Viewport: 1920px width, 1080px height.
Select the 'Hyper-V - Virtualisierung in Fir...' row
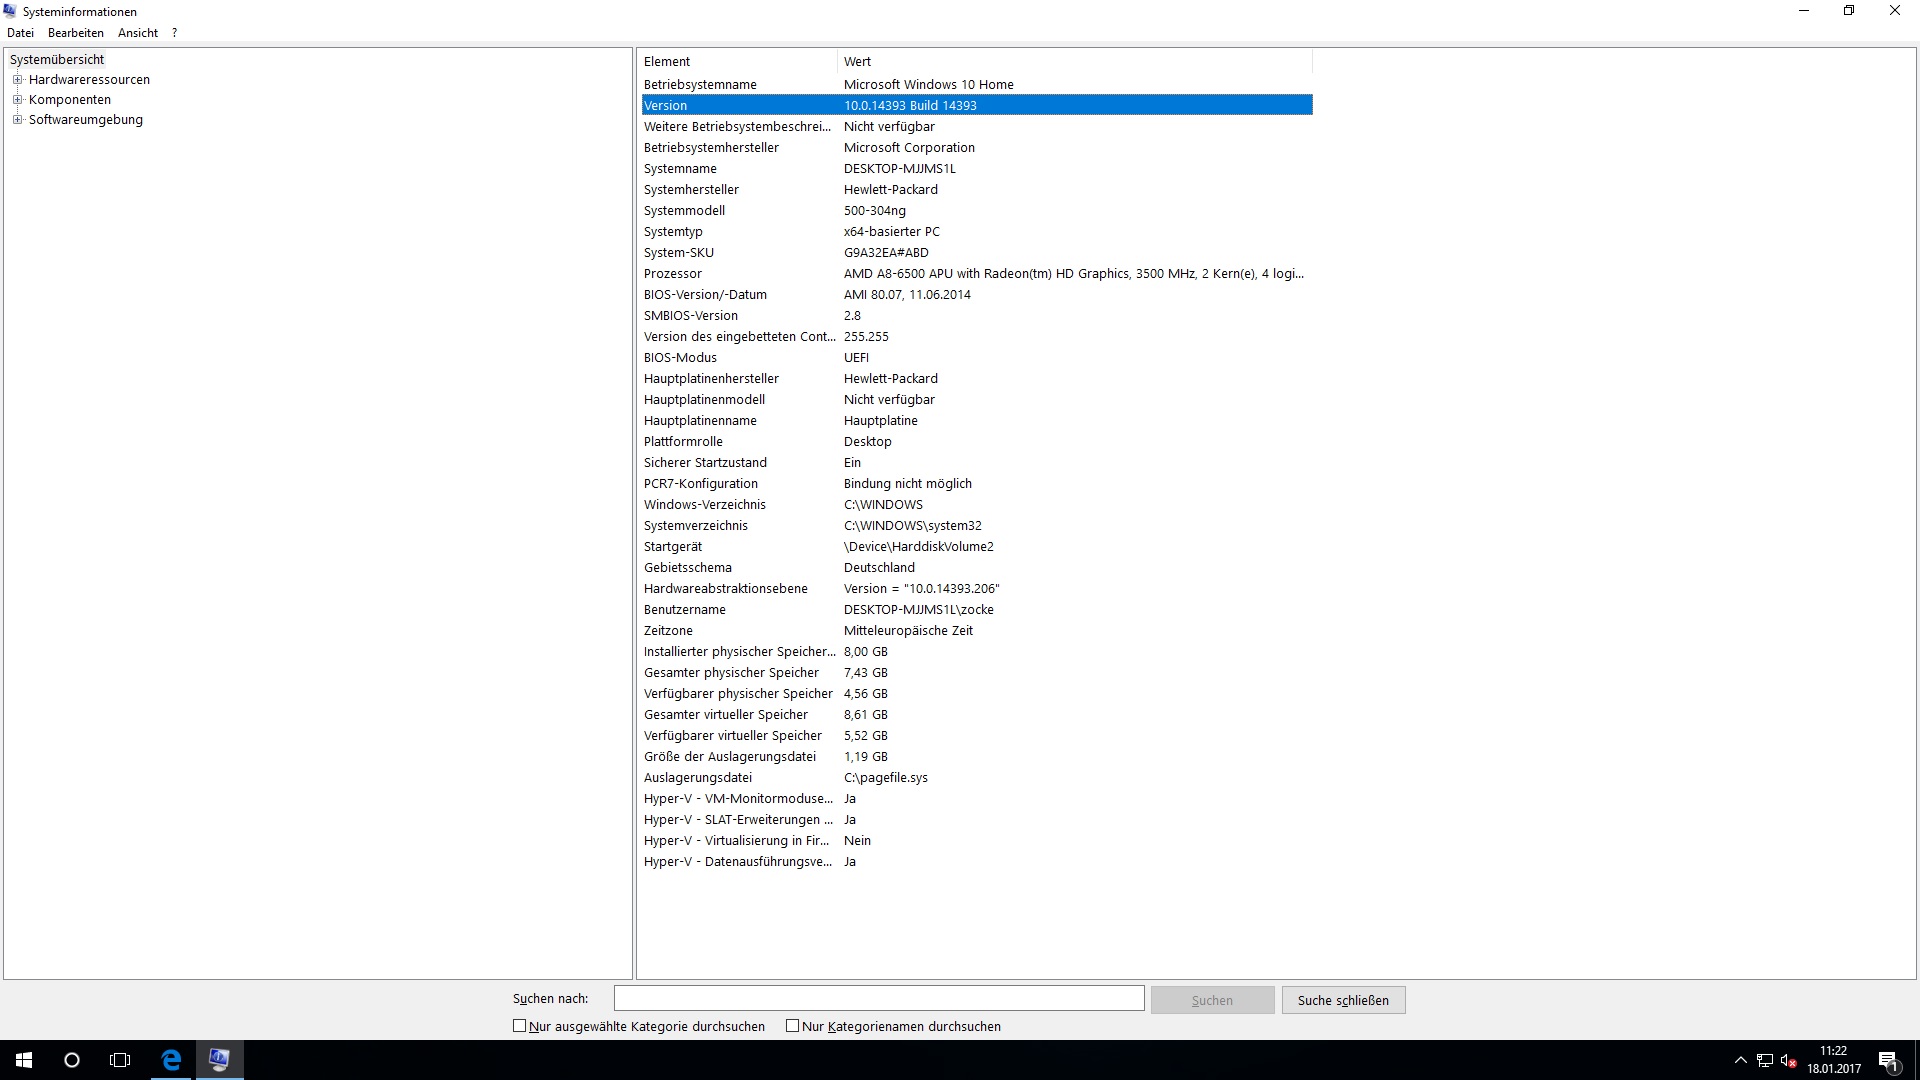click(x=977, y=841)
